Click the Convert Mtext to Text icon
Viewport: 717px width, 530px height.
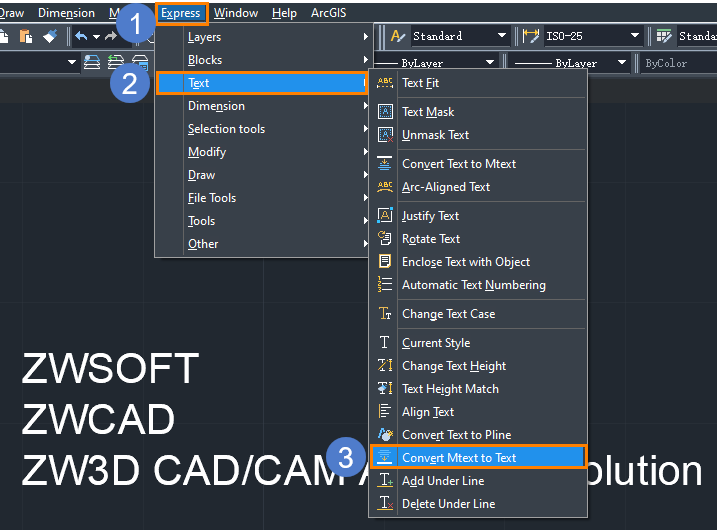pyautogui.click(x=385, y=457)
